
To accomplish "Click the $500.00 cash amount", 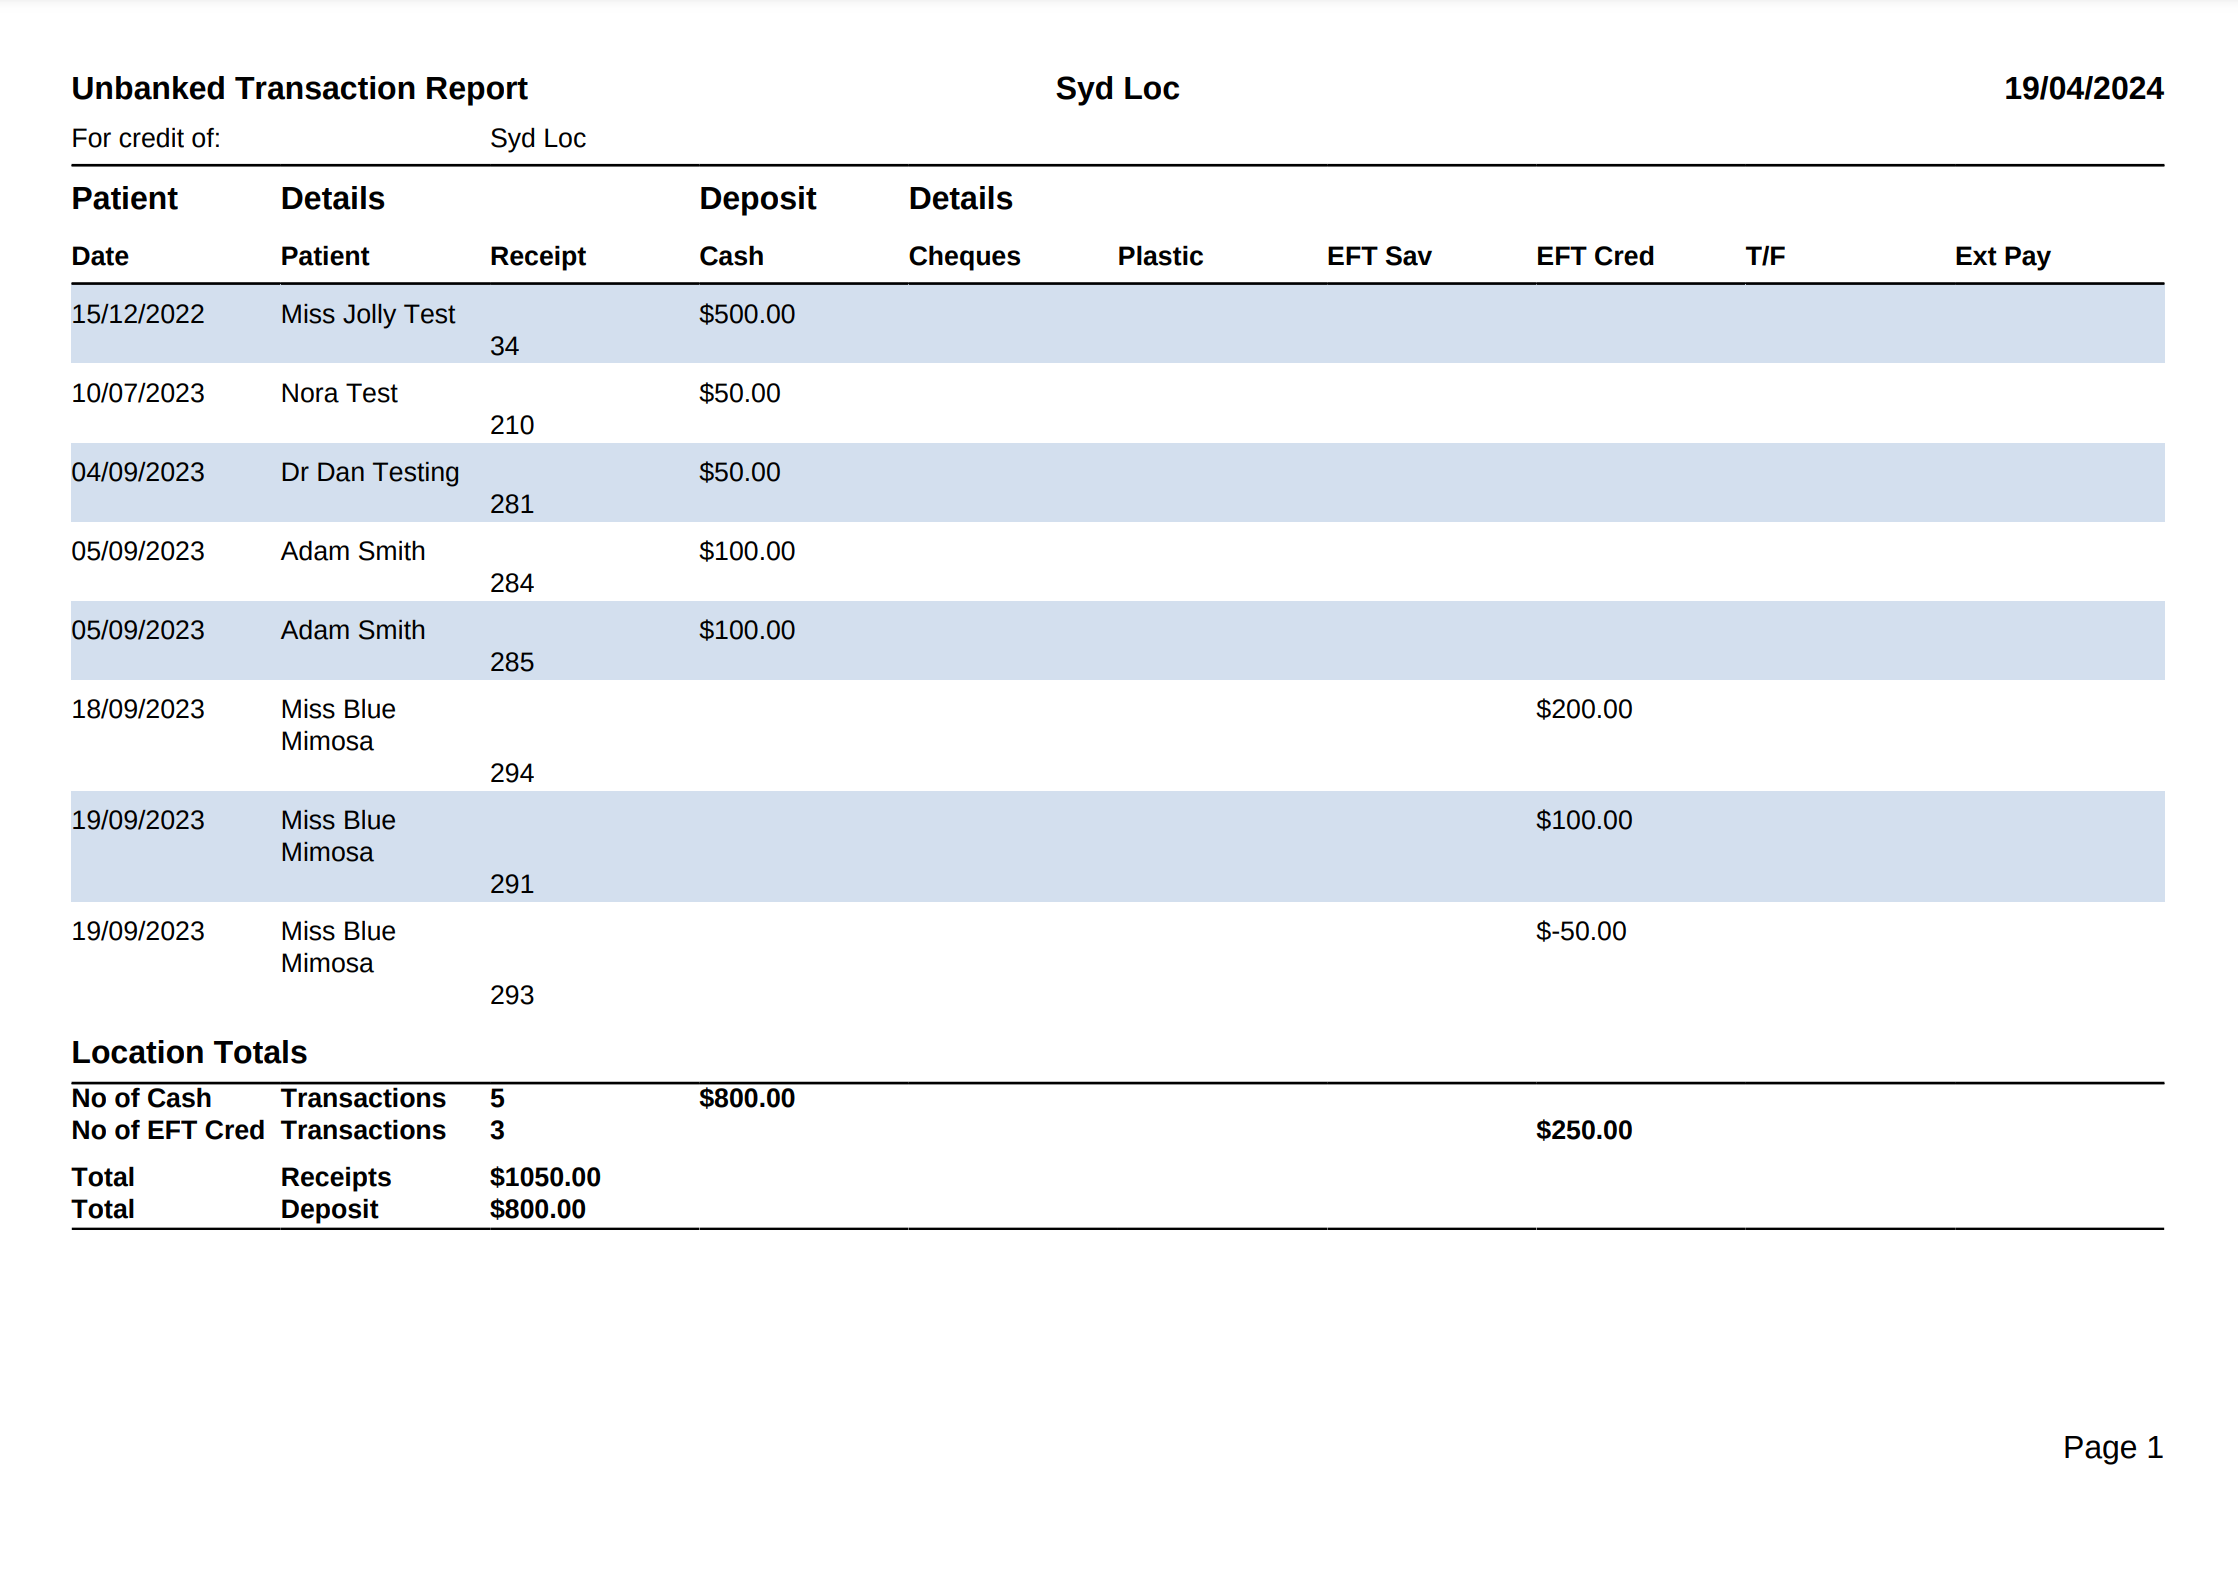I will click(x=746, y=314).
